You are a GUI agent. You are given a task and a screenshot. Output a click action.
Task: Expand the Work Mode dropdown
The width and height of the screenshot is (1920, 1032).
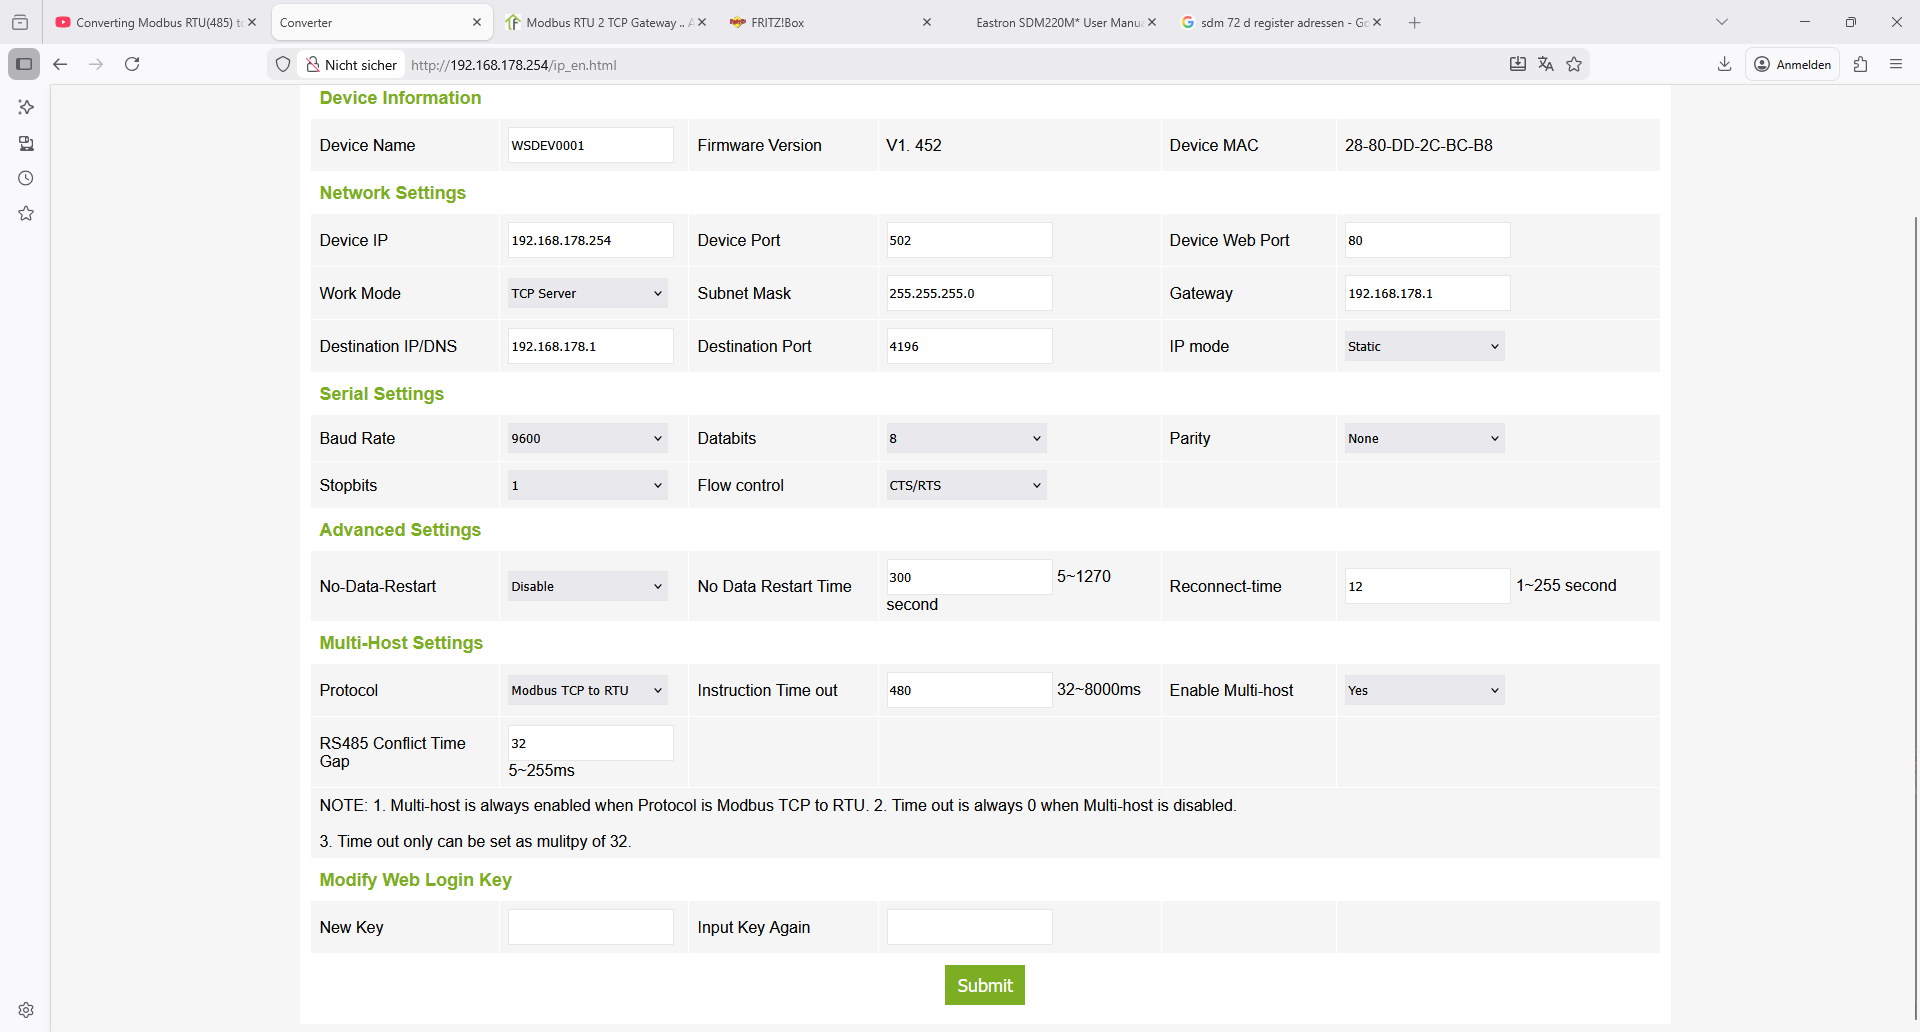(587, 293)
